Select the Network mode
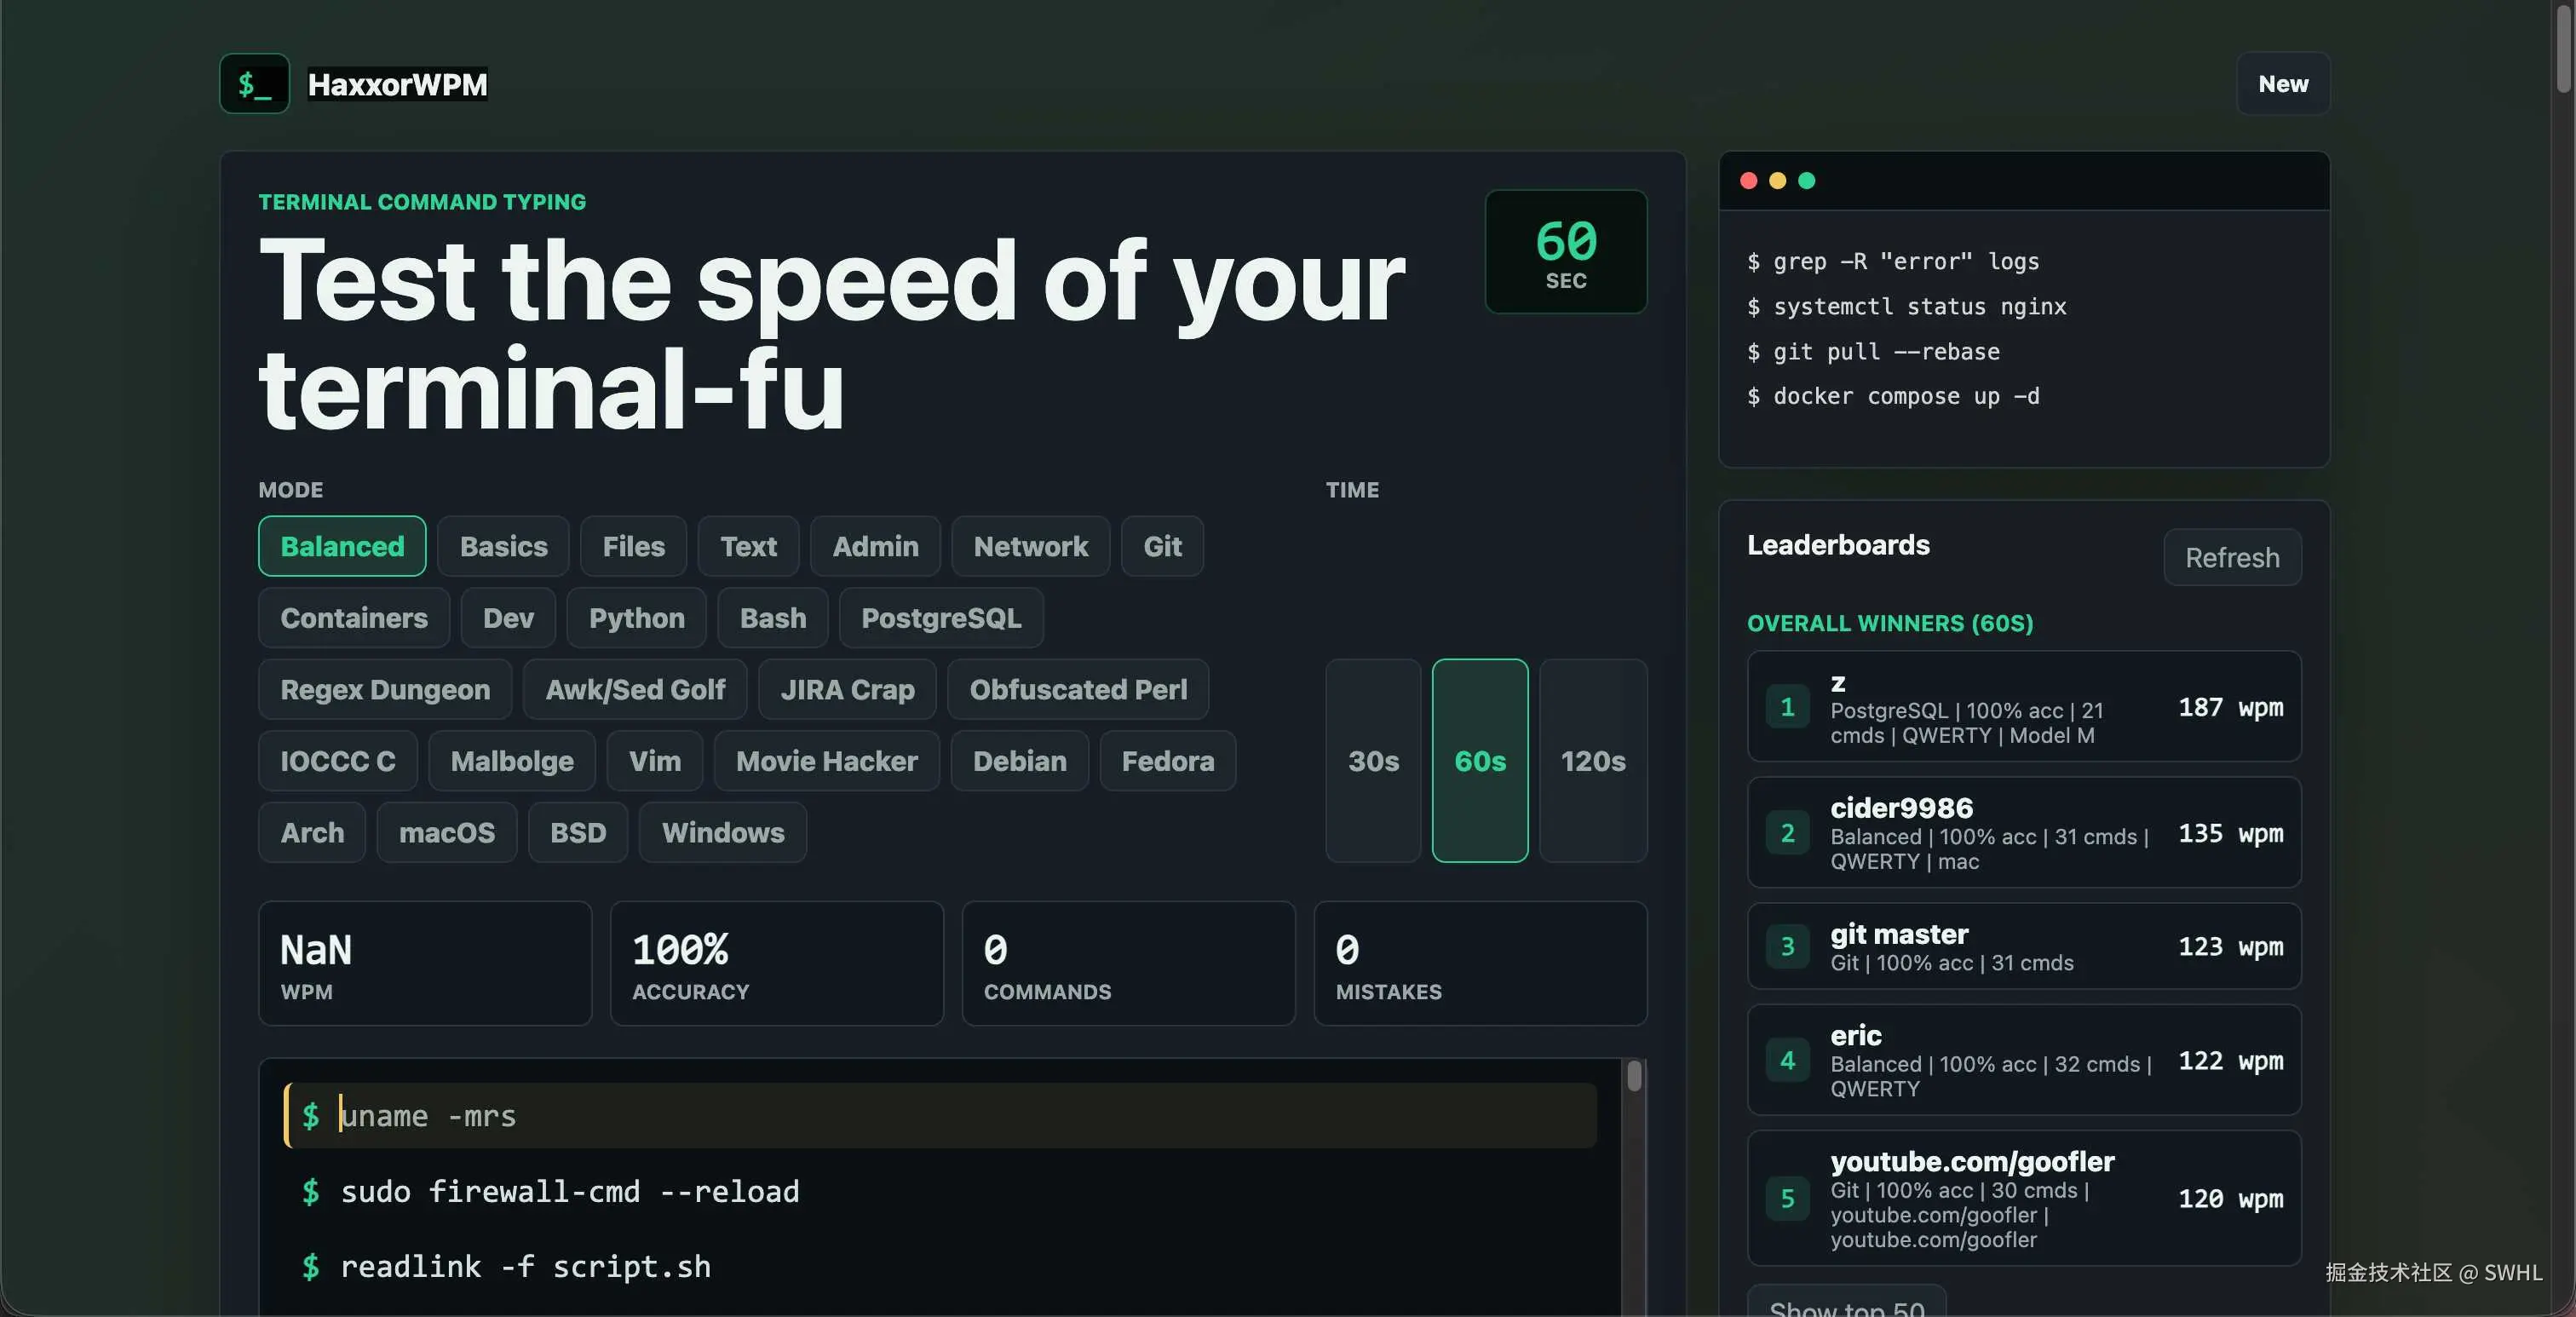The width and height of the screenshot is (2576, 1317). (x=1030, y=546)
